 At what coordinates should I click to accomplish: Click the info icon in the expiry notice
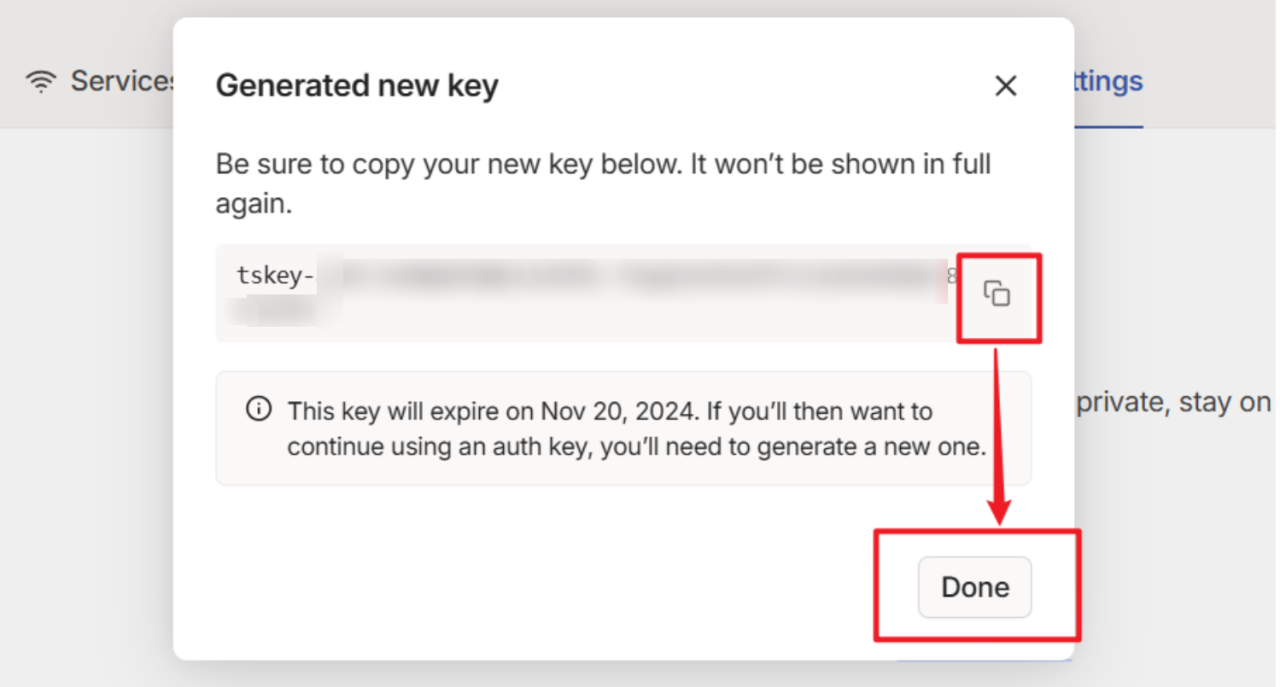[x=258, y=408]
